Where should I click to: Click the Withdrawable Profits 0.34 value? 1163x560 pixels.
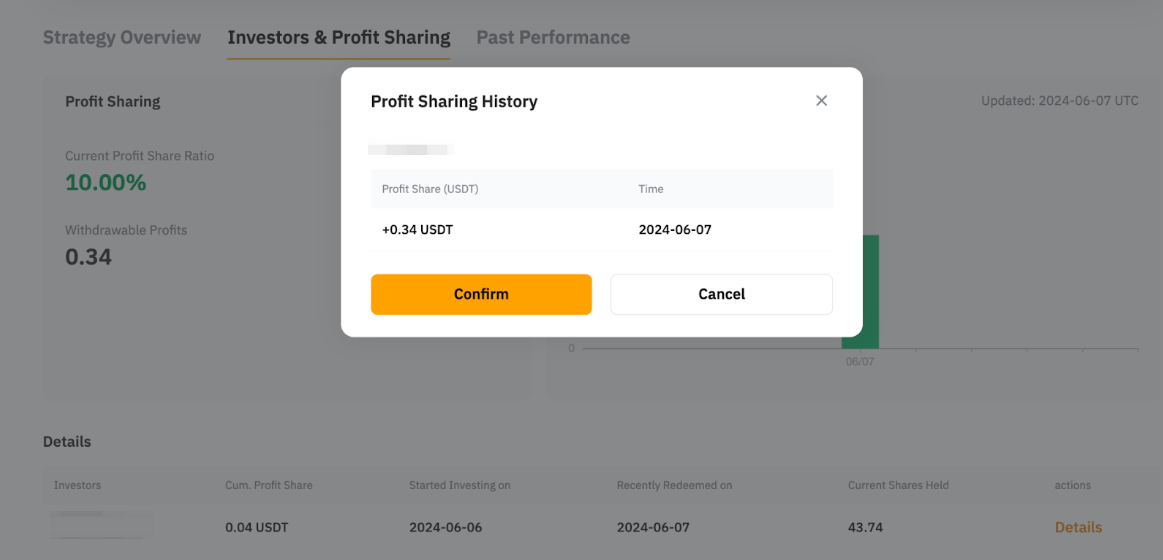point(89,257)
